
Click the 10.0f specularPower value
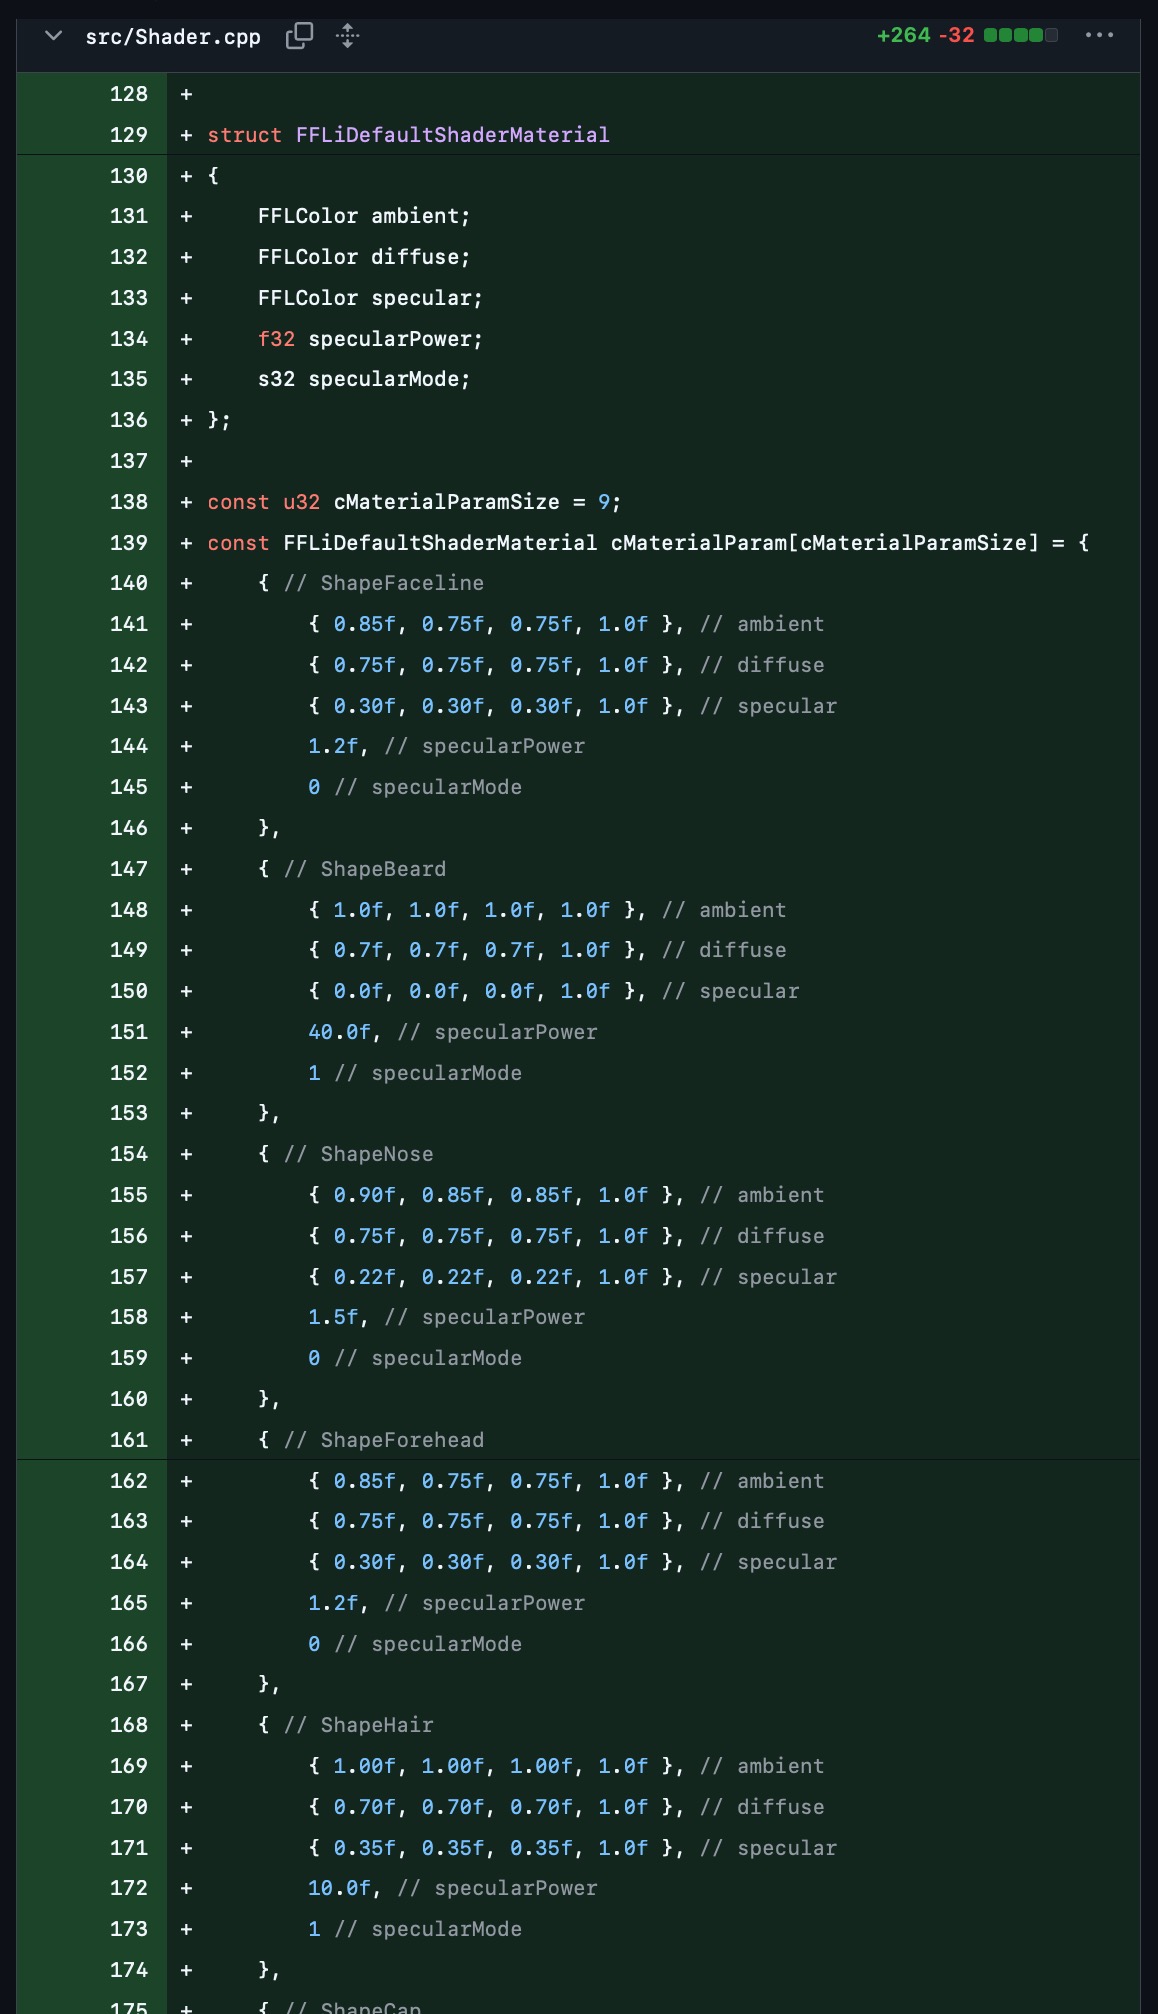[x=343, y=1888]
